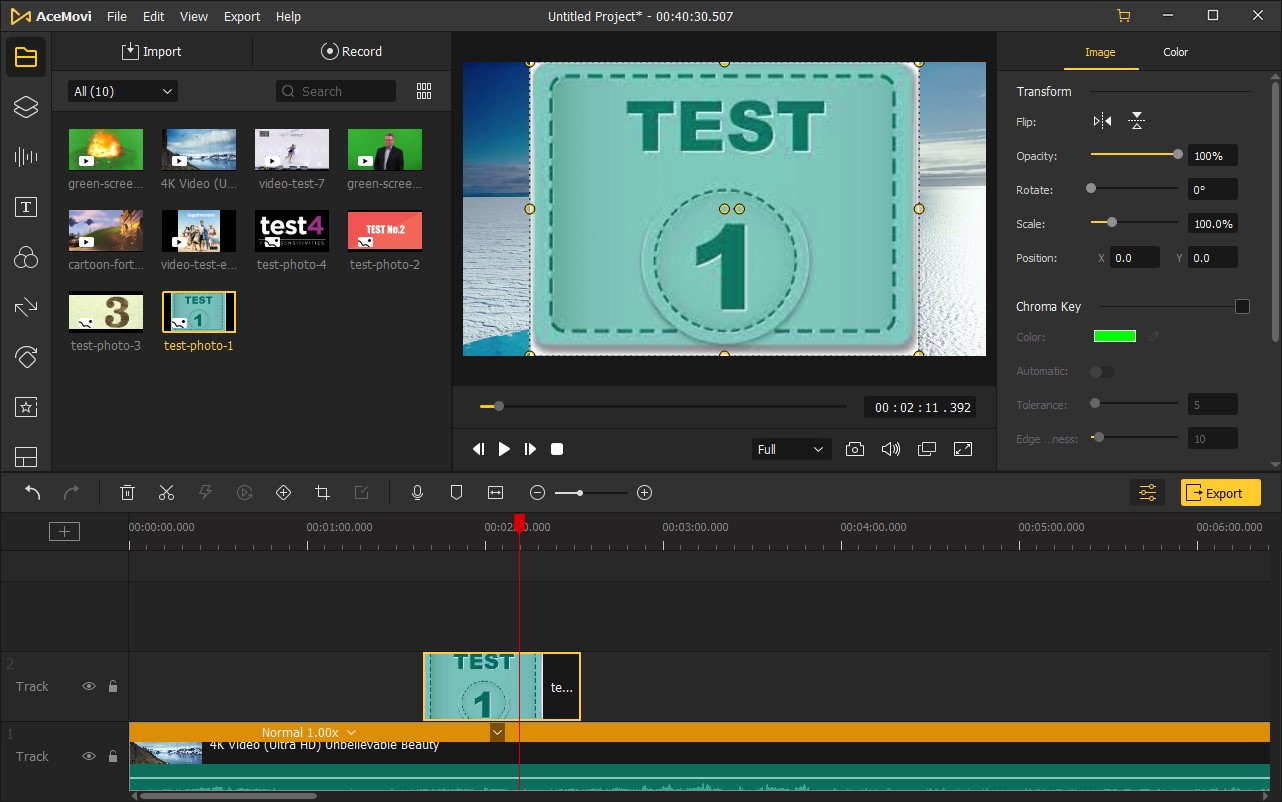
Task: Open the Audio panel in sidebar
Action: (26, 157)
